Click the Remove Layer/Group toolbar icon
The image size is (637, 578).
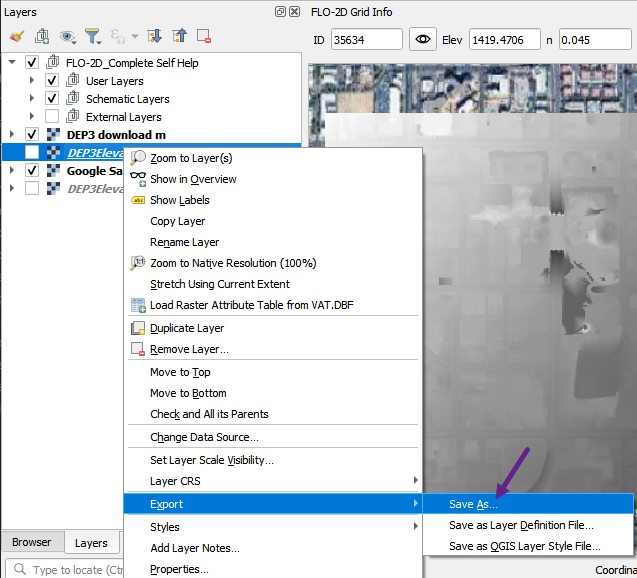204,37
